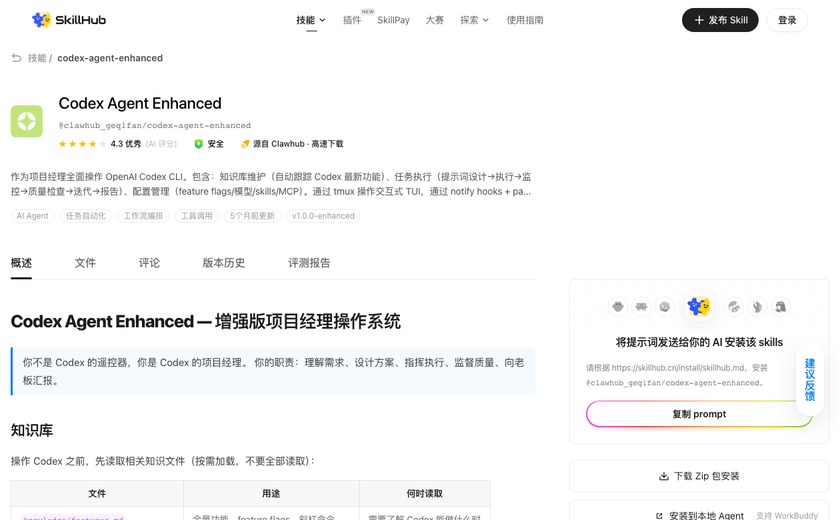Screen dimensions: 840x520
Task: Click the 源自 Clawhub · 高速下载 label
Action: pyautogui.click(x=298, y=144)
